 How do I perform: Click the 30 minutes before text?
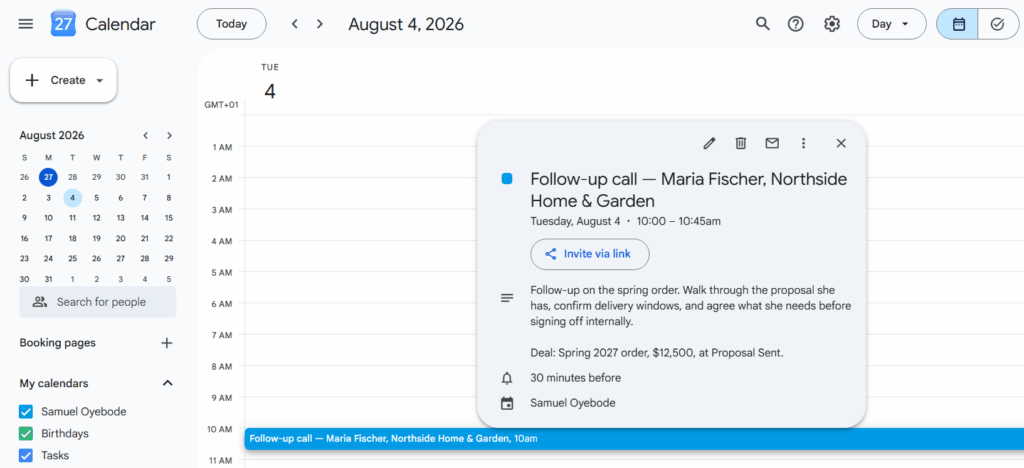click(x=575, y=378)
